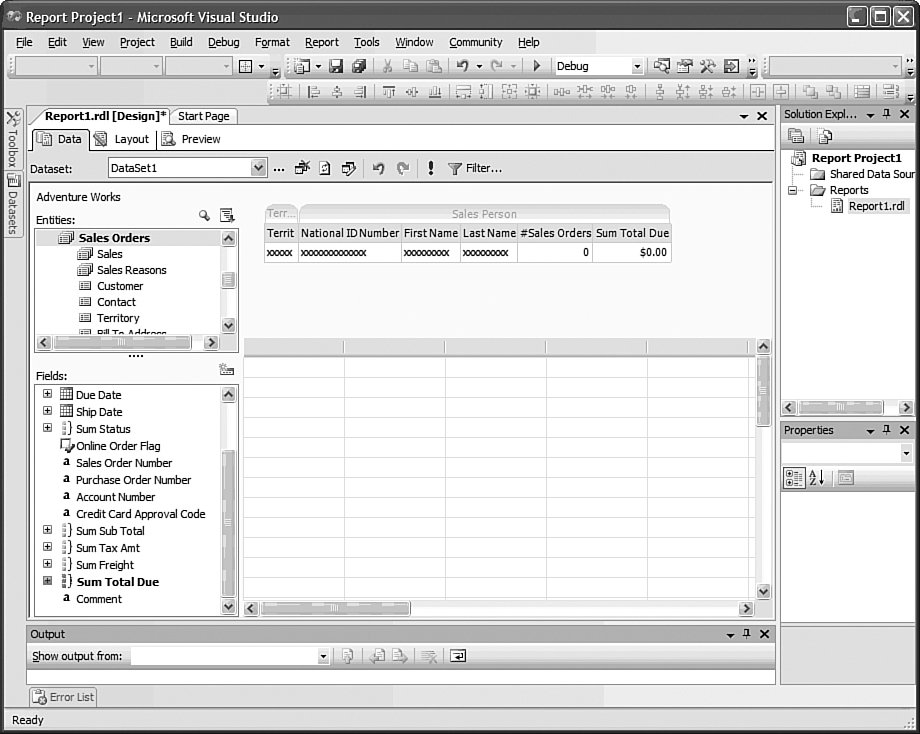This screenshot has width=920, height=734.
Task: Click the National ID Number column header
Action: pyautogui.click(x=350, y=233)
